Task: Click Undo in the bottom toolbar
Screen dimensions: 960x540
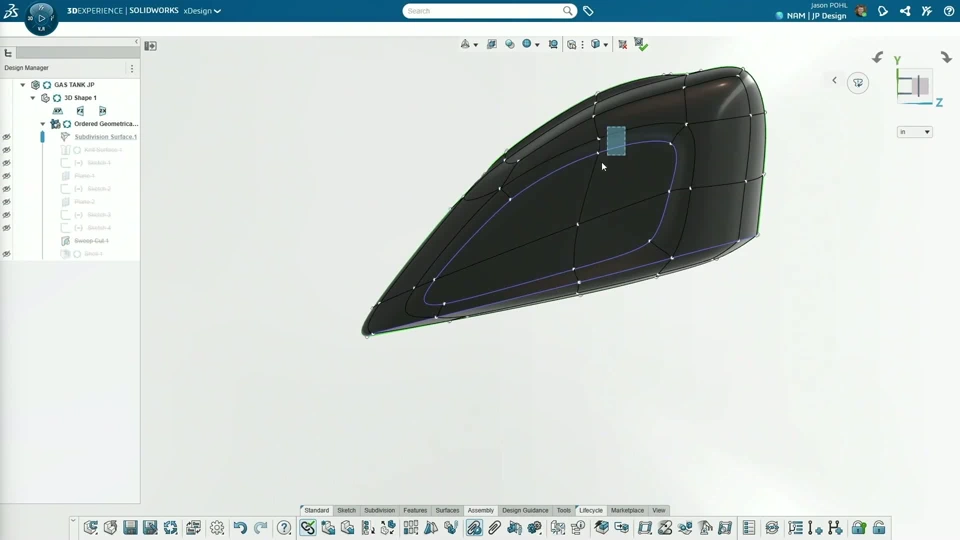Action: tap(239, 528)
